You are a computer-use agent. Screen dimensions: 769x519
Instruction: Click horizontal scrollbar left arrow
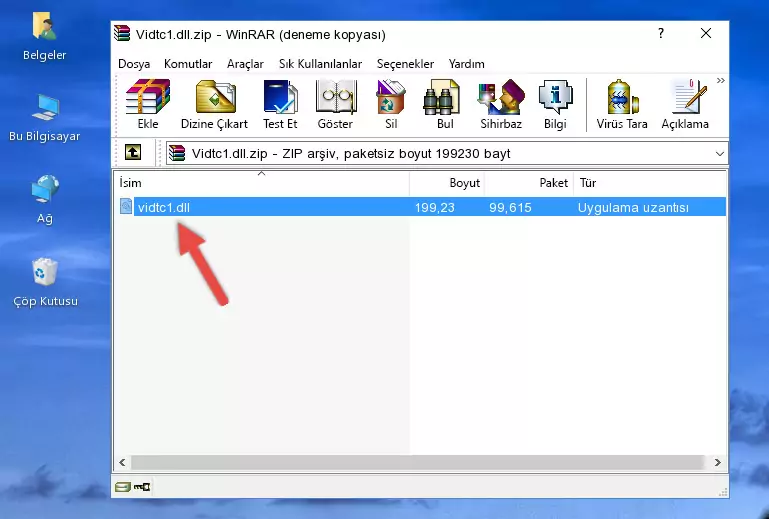tap(123, 462)
